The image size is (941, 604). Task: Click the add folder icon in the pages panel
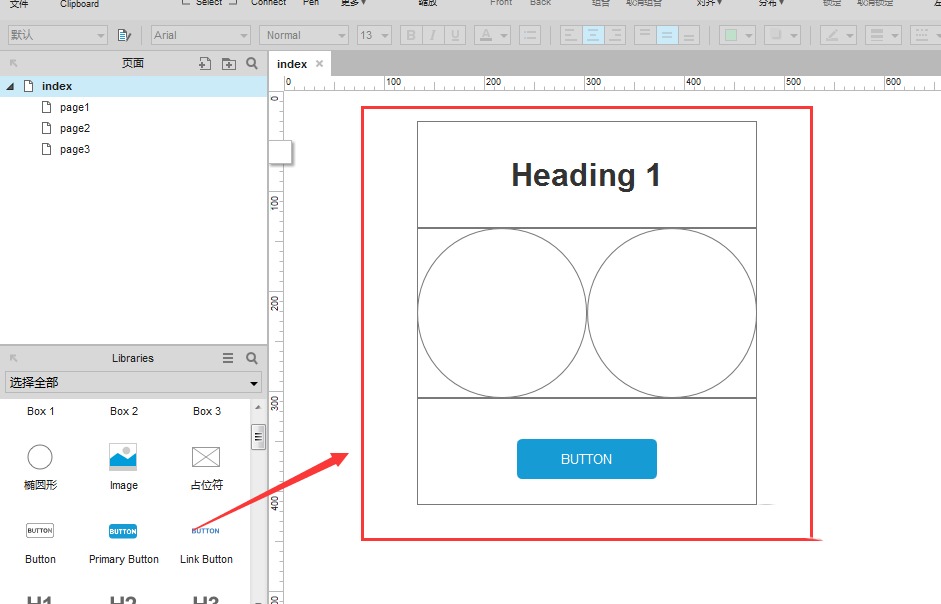(x=229, y=63)
